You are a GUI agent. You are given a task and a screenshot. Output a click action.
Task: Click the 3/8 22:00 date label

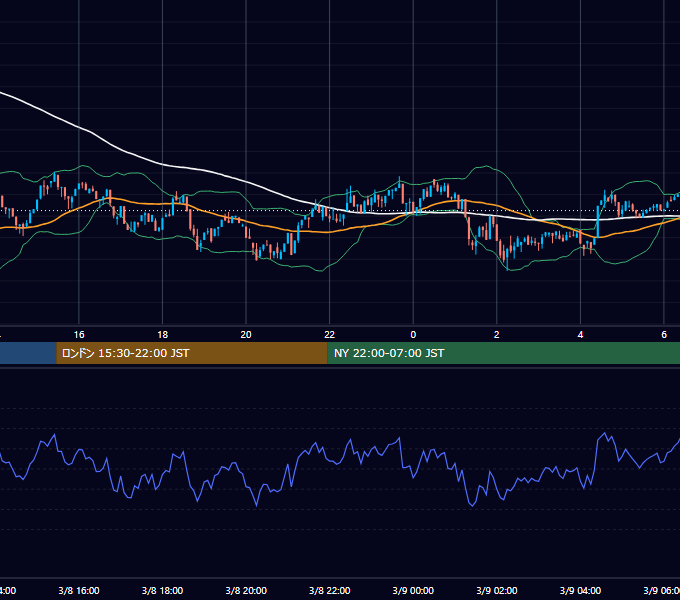pyautogui.click(x=330, y=590)
